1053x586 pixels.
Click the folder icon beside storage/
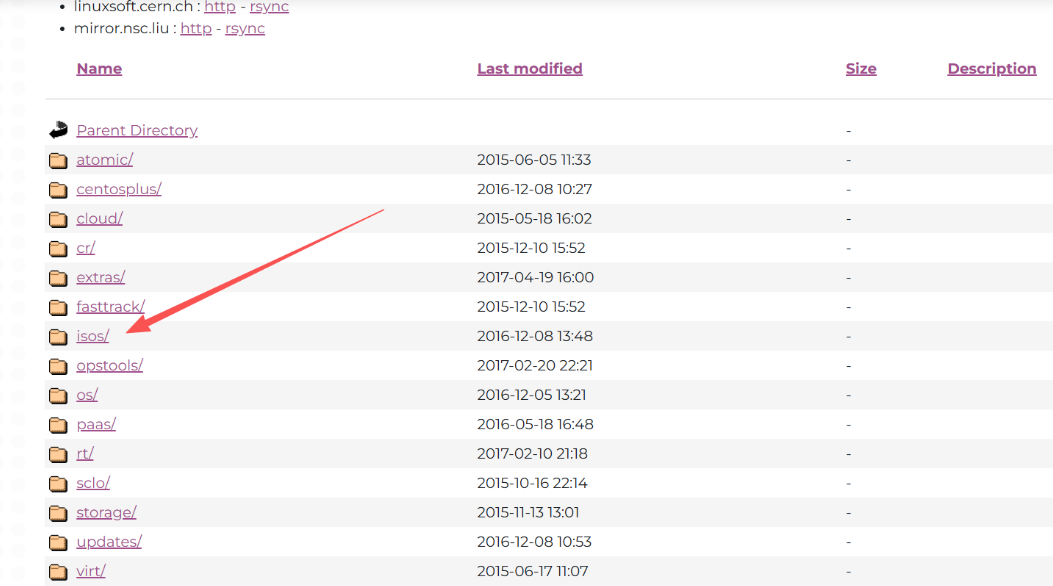tap(58, 514)
